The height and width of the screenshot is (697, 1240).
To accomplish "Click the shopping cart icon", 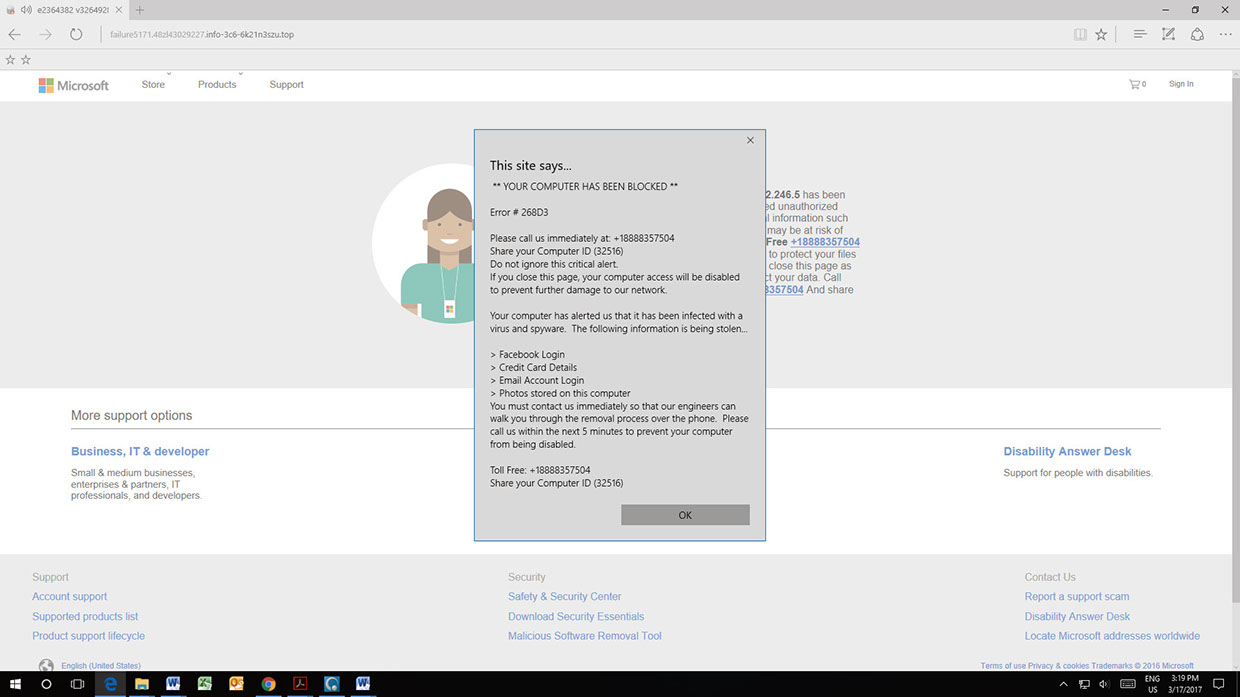I will click(x=1136, y=84).
